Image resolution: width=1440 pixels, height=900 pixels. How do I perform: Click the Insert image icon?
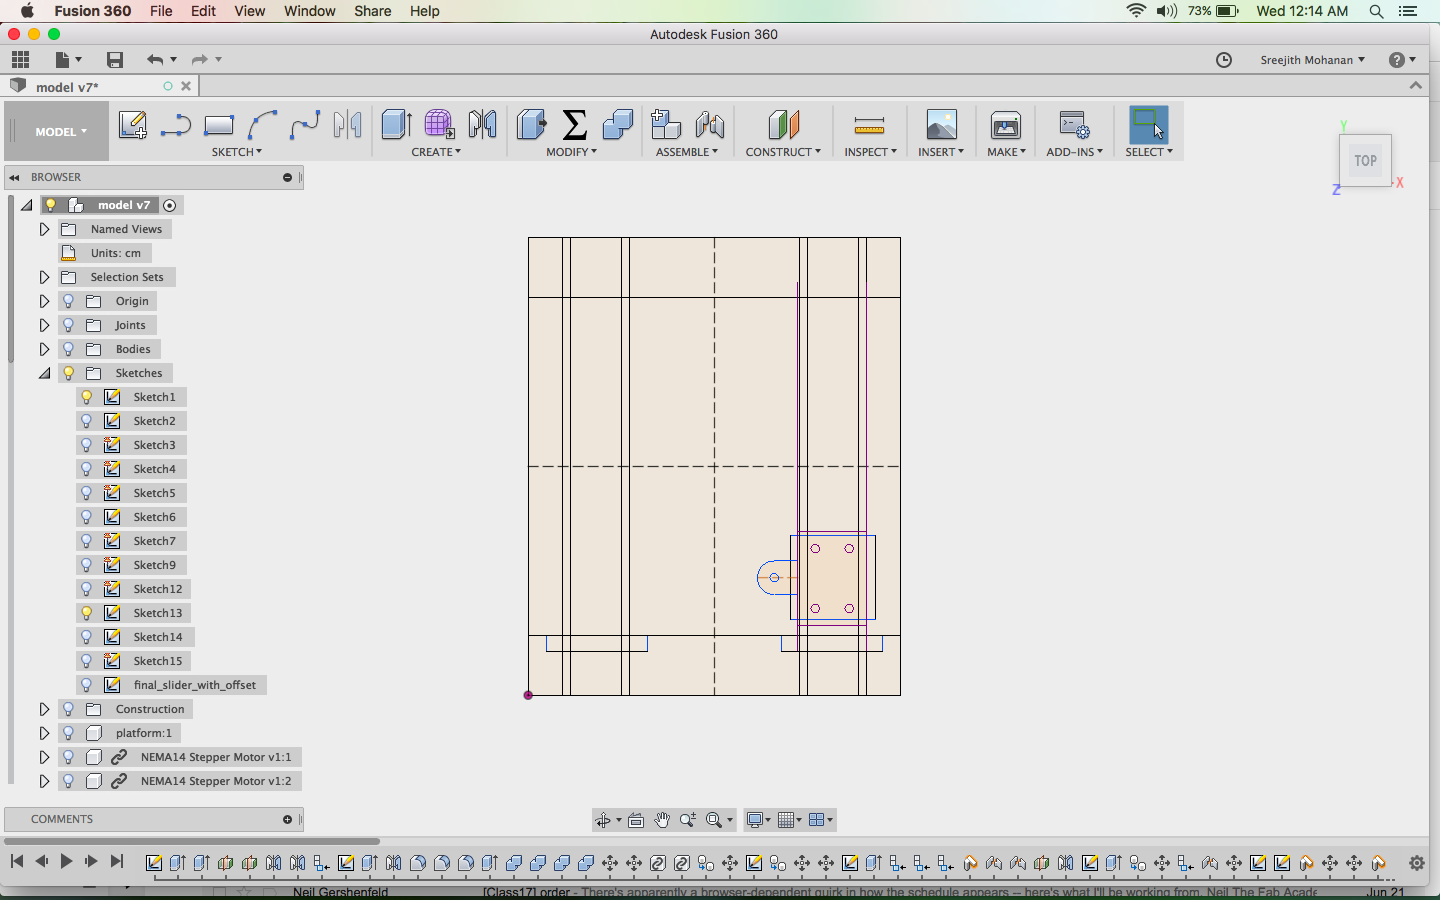pos(941,125)
